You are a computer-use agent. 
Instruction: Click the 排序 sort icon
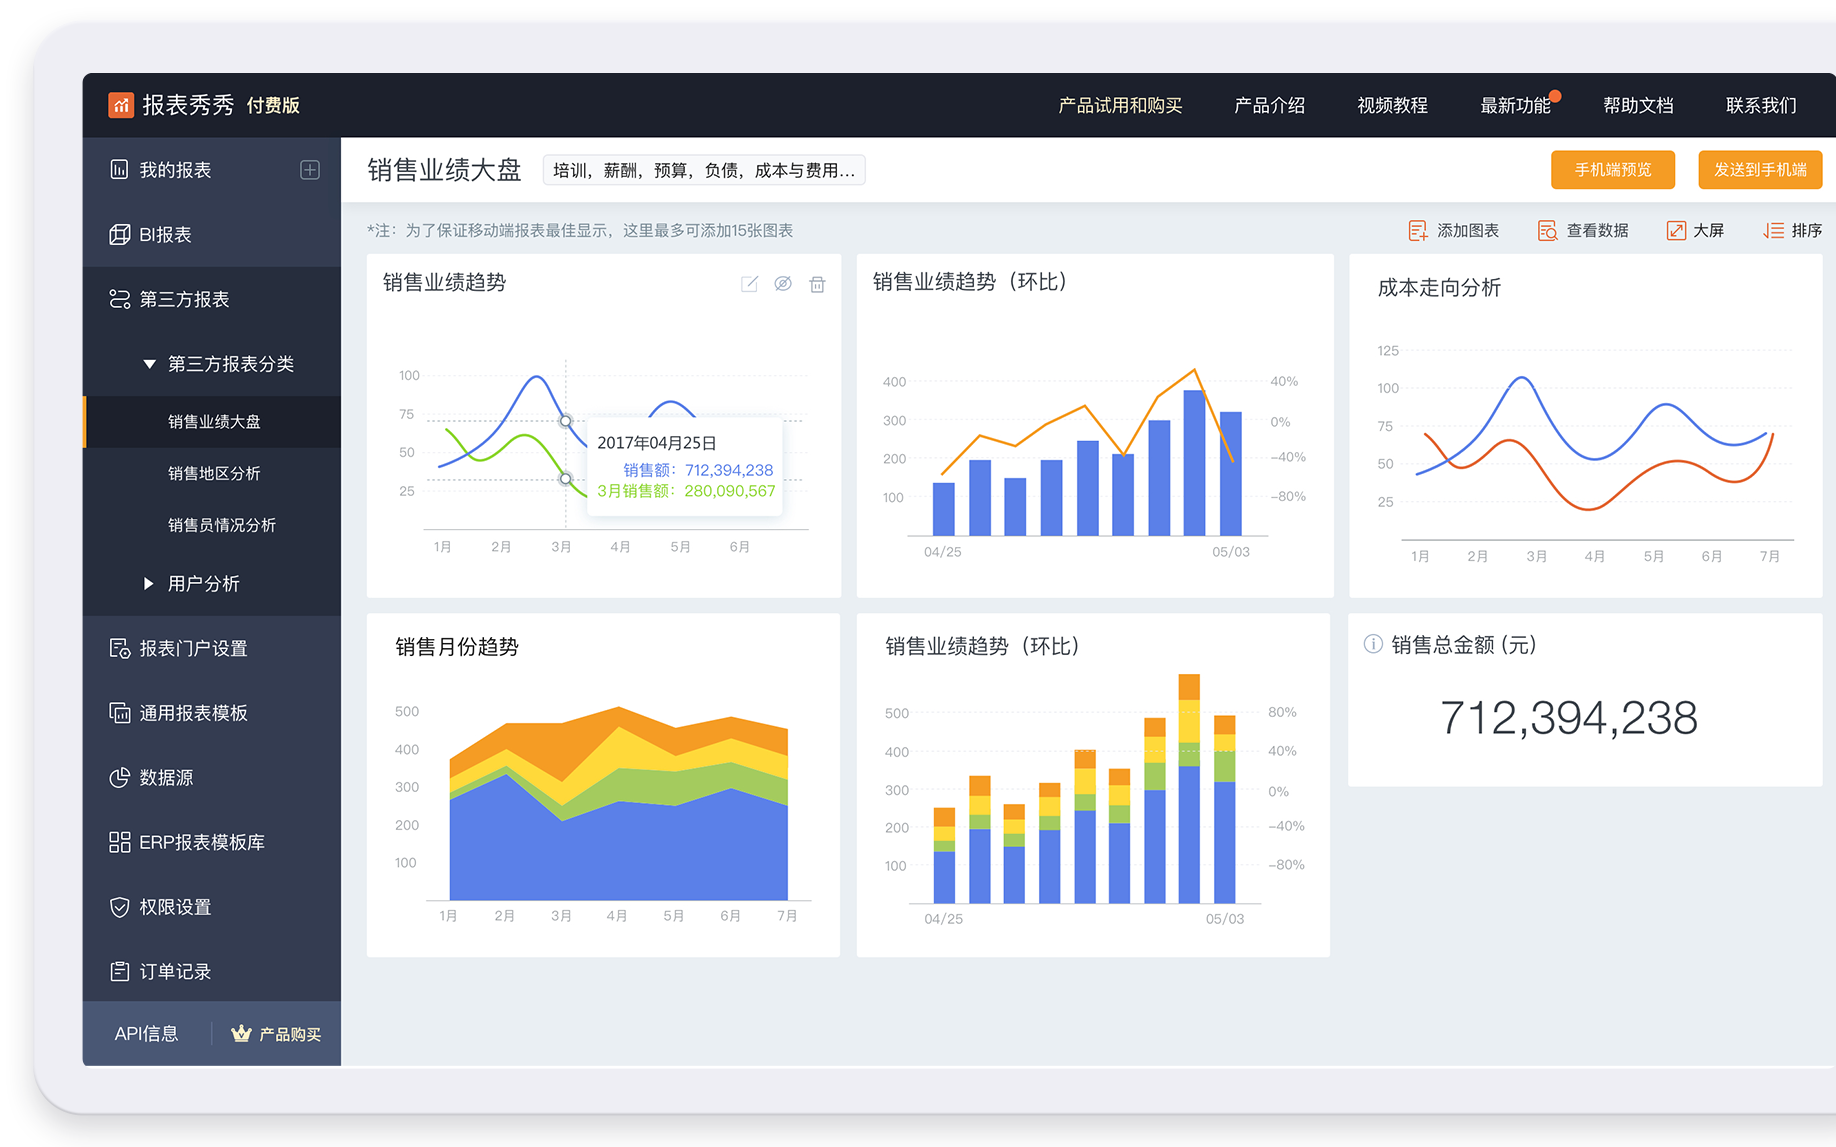tap(1773, 231)
